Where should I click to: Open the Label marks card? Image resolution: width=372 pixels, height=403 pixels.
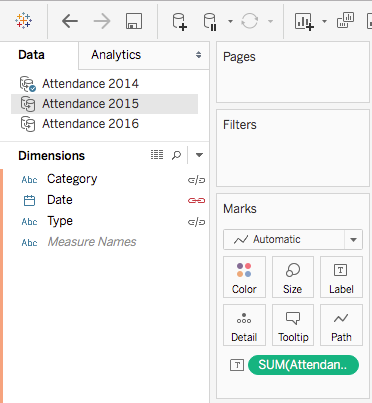pos(341,277)
